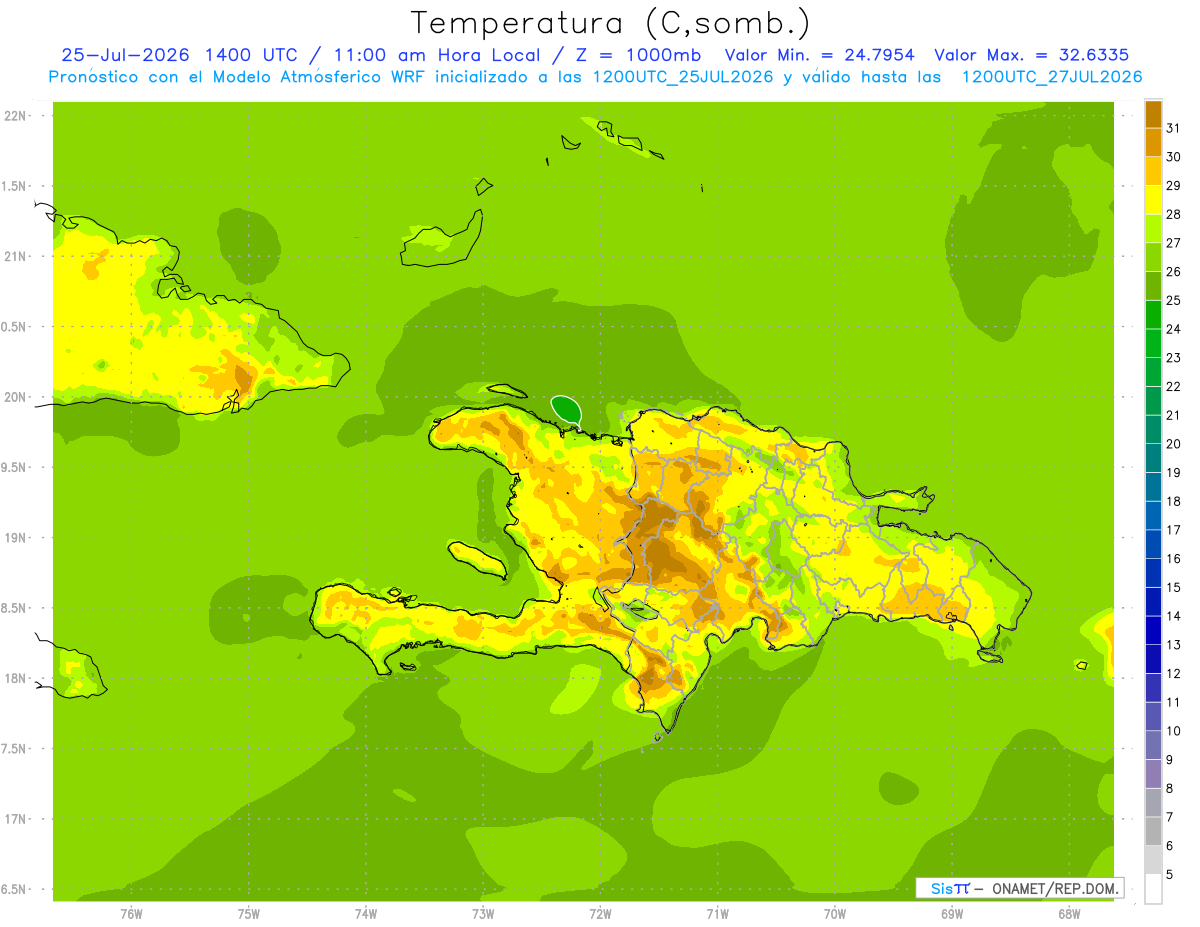Click the legend value "20"
This screenshot has height=927, width=1200.
[x=1173, y=443]
